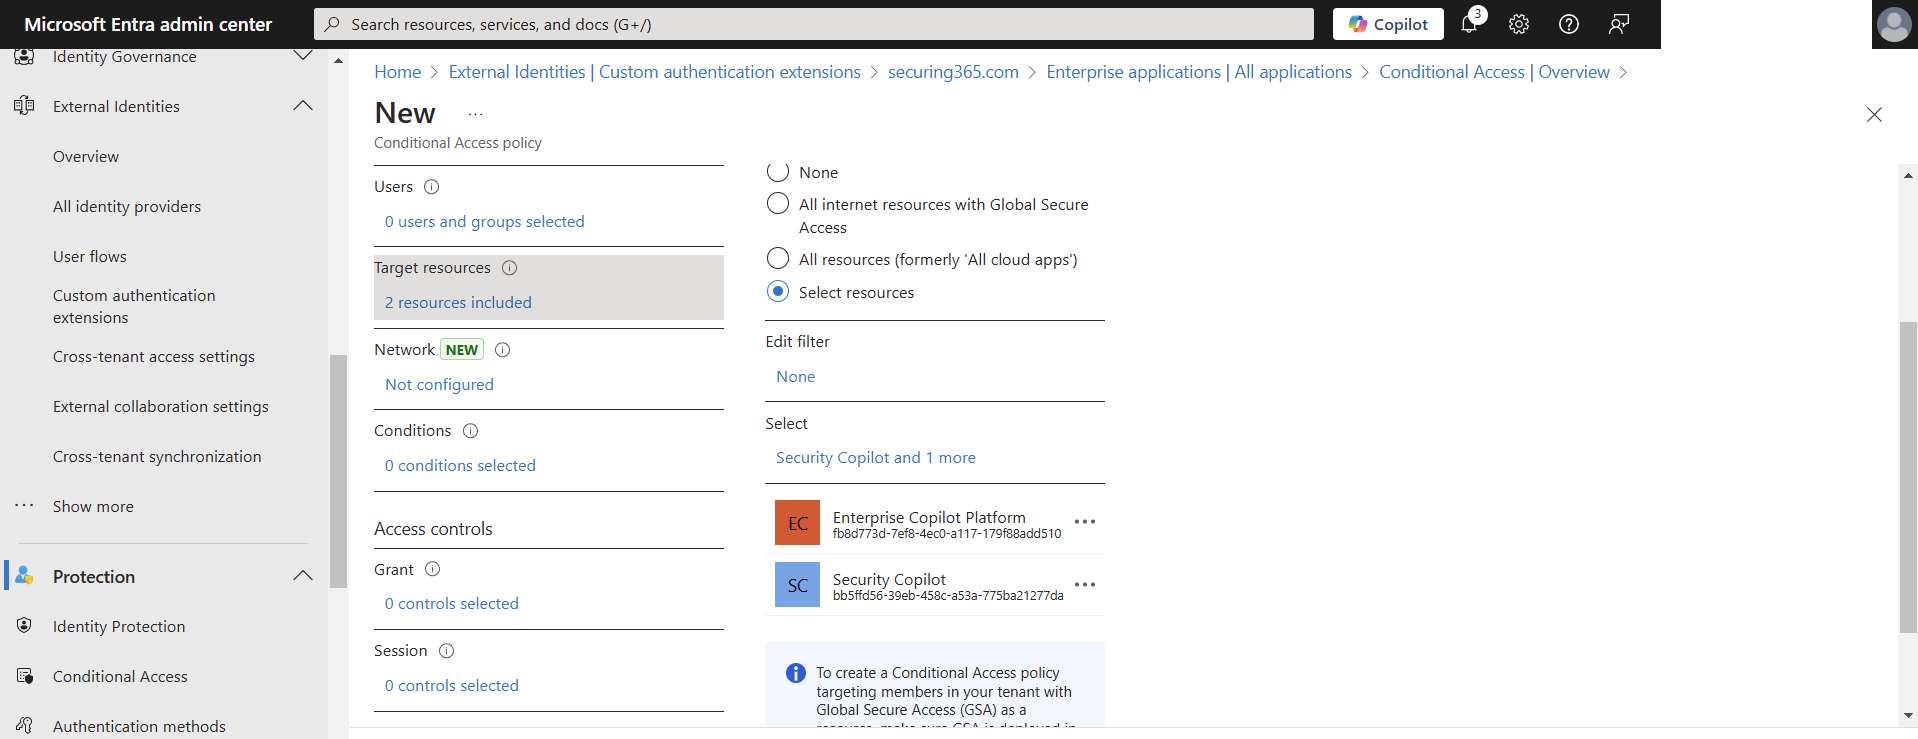
Task: Open the user account avatar
Action: coord(1894,24)
